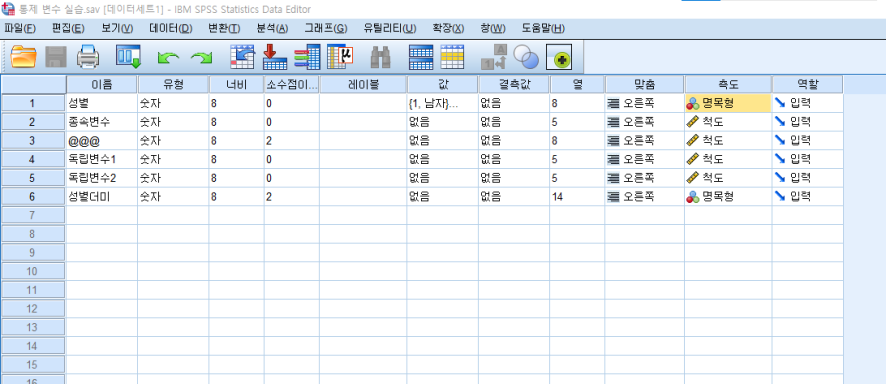Click the SPSS app icon in title bar
The width and height of the screenshot is (886, 384).
pos(8,9)
